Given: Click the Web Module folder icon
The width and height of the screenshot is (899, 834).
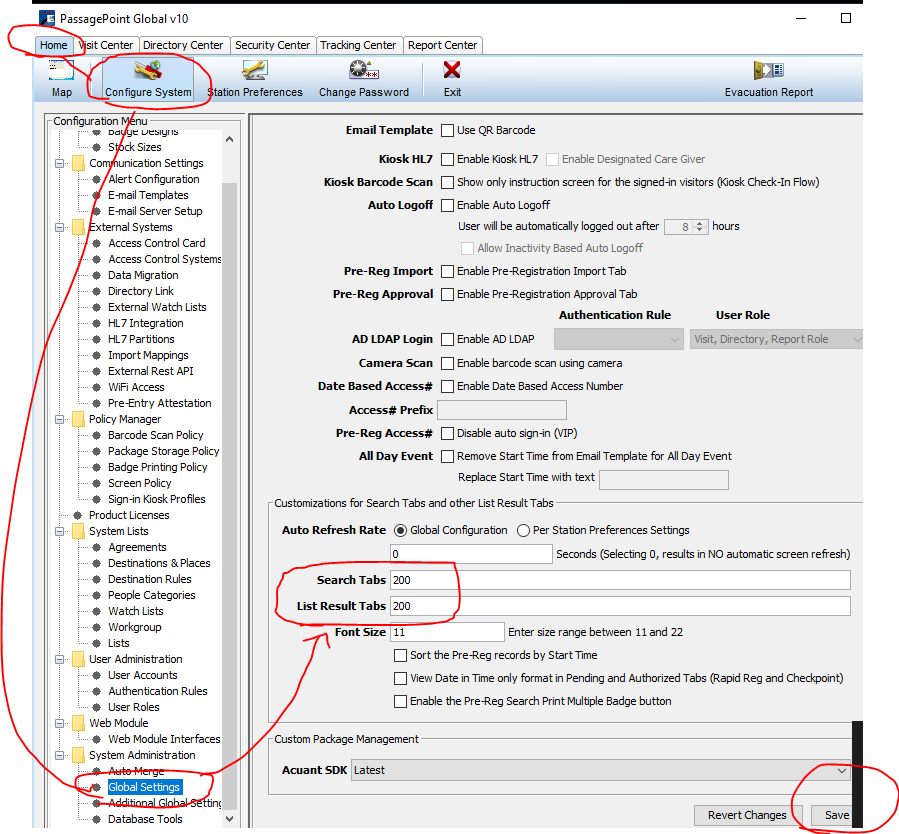Looking at the screenshot, I should click(x=79, y=723).
